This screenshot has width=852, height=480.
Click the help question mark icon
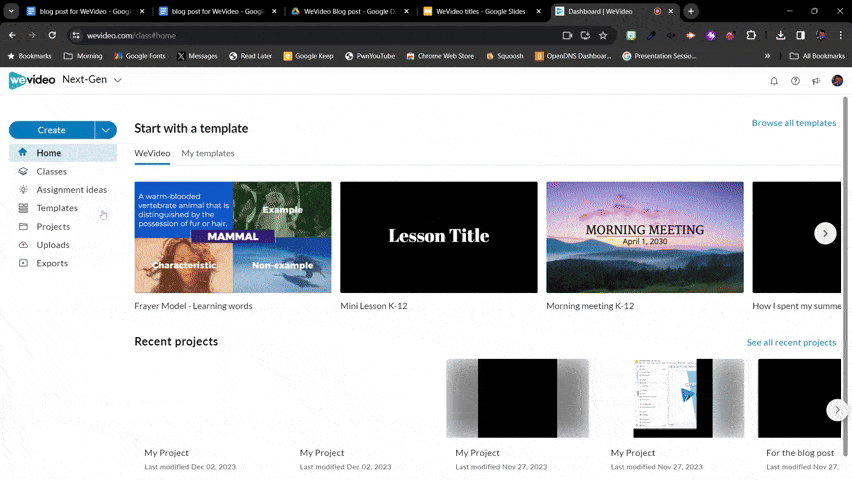click(795, 81)
